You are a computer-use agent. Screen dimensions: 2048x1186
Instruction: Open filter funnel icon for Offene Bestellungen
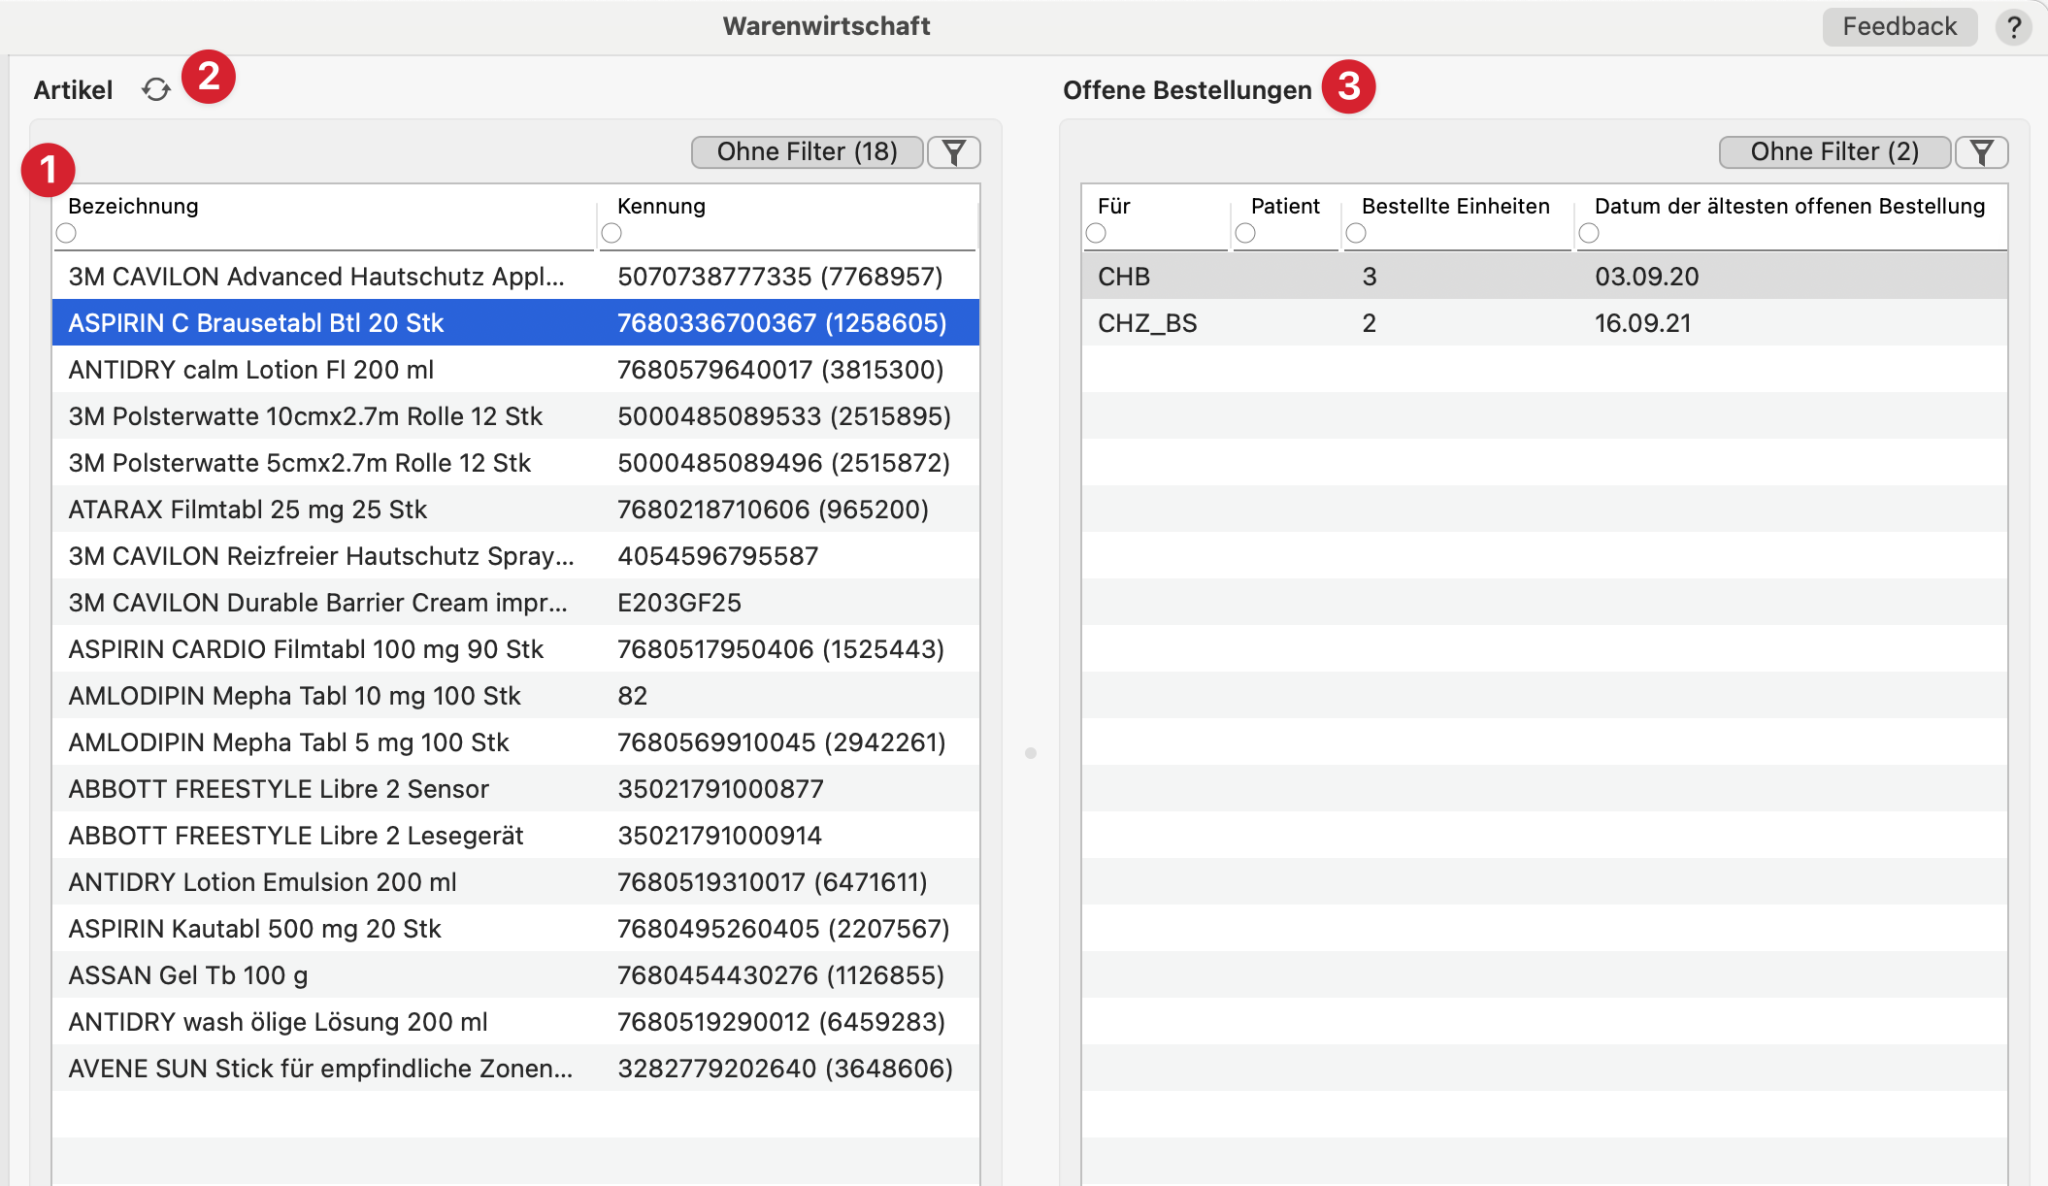coord(1982,152)
